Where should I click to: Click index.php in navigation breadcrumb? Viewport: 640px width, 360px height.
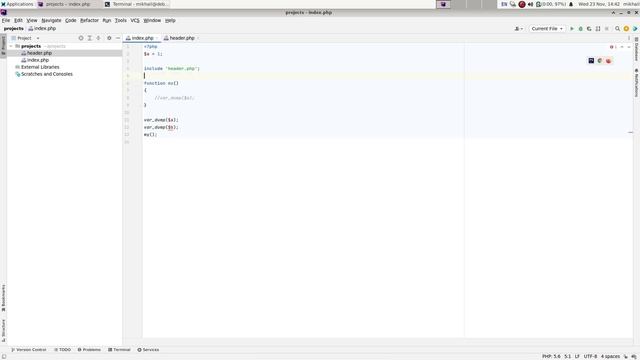click(42, 29)
